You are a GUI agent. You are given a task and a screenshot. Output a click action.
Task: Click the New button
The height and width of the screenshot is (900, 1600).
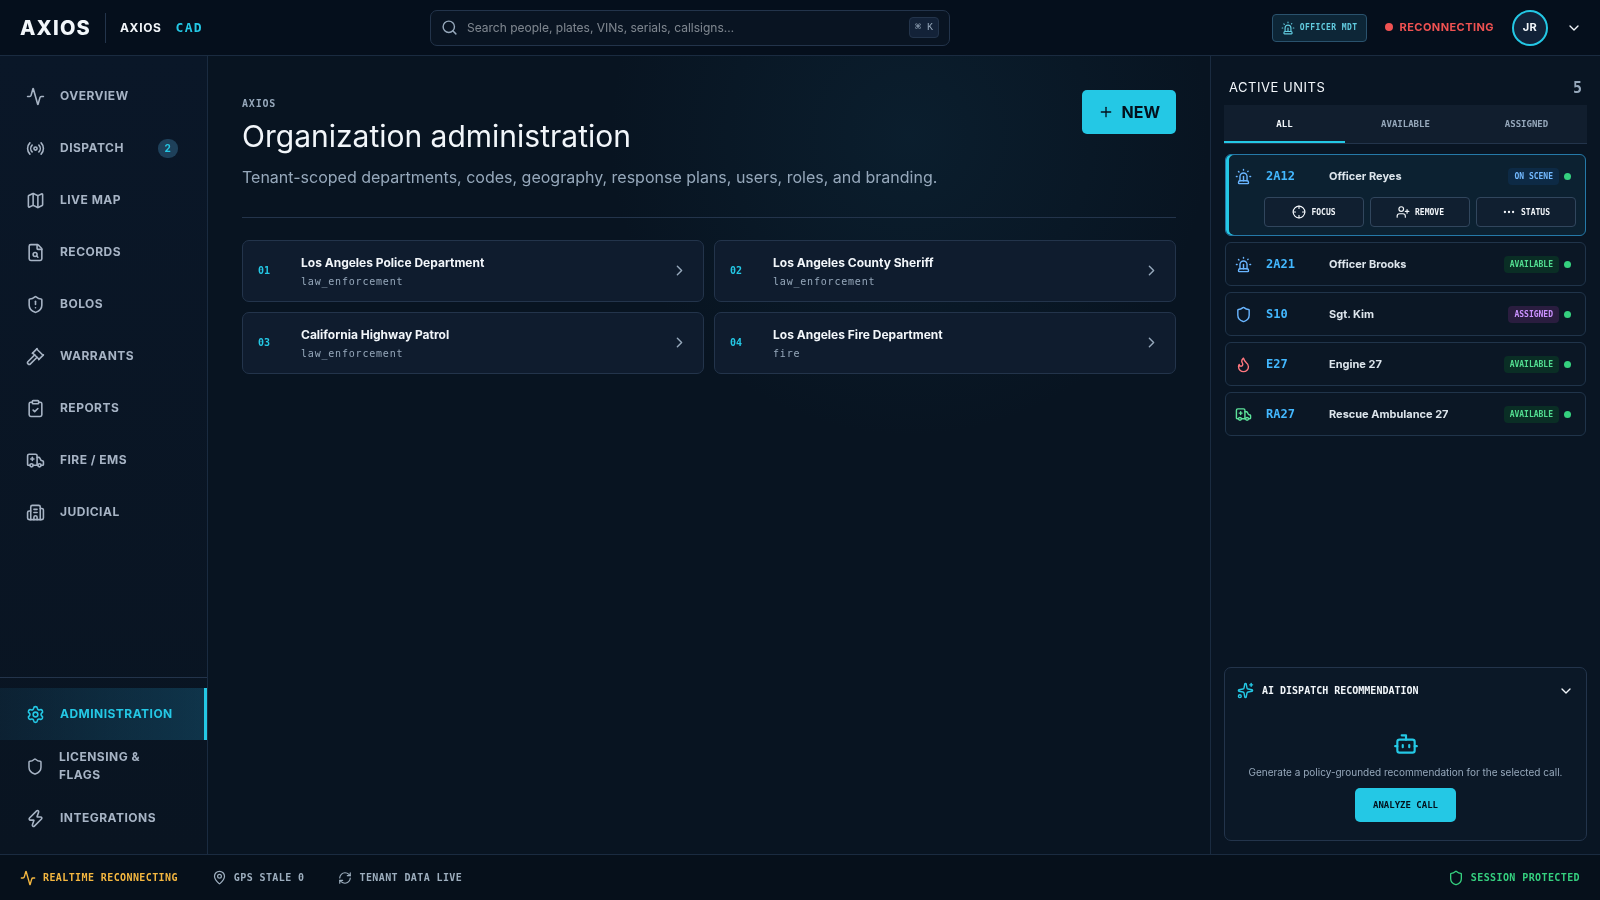click(x=1129, y=112)
